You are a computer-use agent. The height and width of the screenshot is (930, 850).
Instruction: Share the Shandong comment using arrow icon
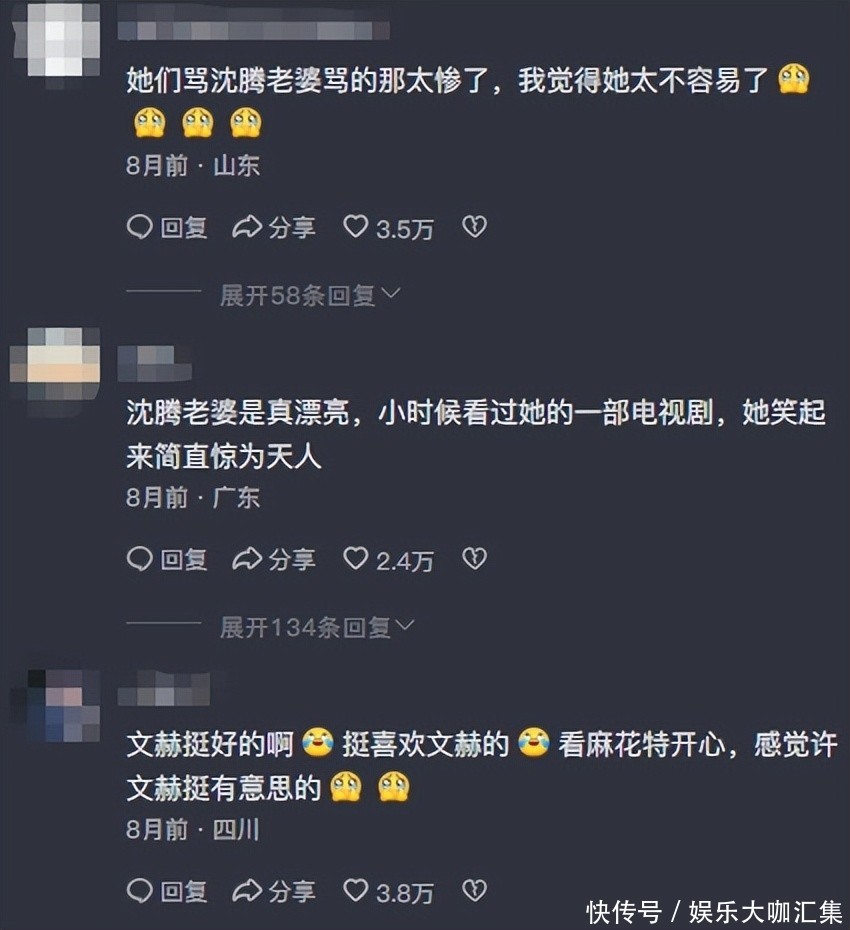click(x=246, y=227)
